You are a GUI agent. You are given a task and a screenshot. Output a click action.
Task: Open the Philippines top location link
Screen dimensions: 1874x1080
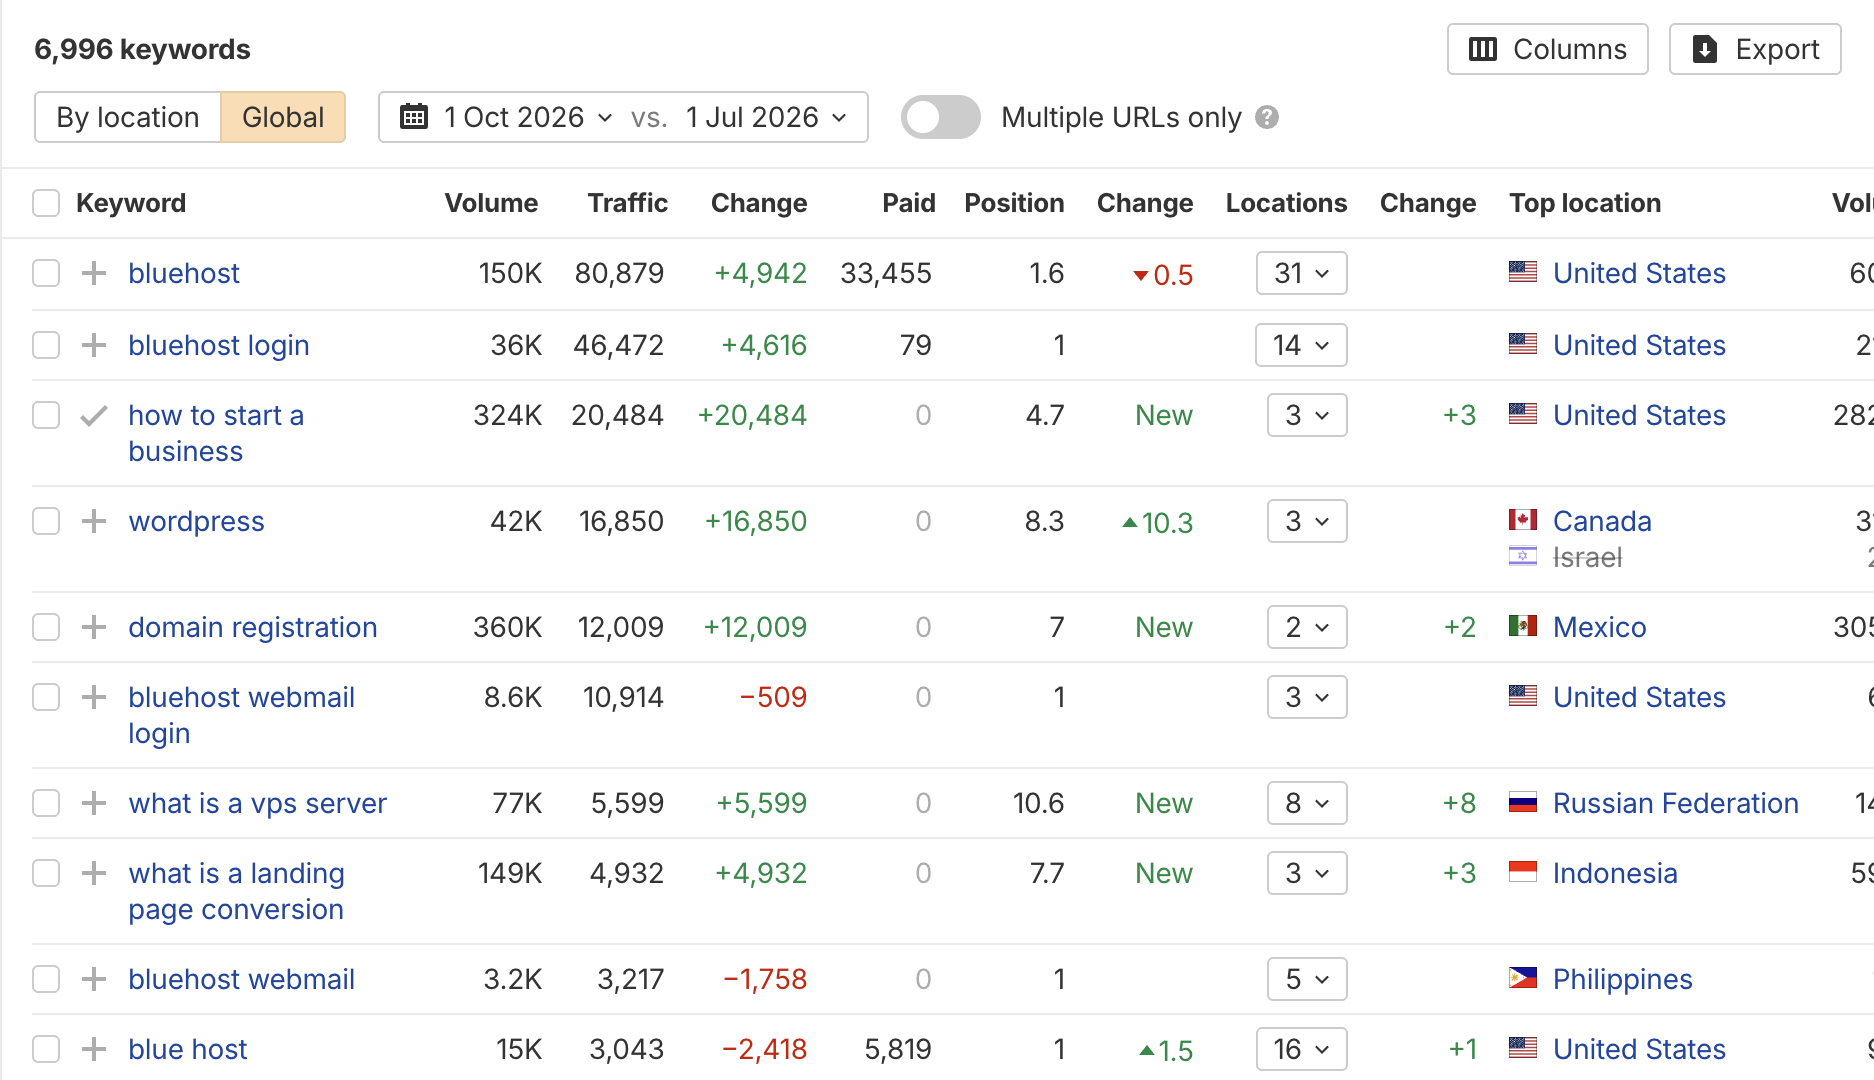(1622, 979)
